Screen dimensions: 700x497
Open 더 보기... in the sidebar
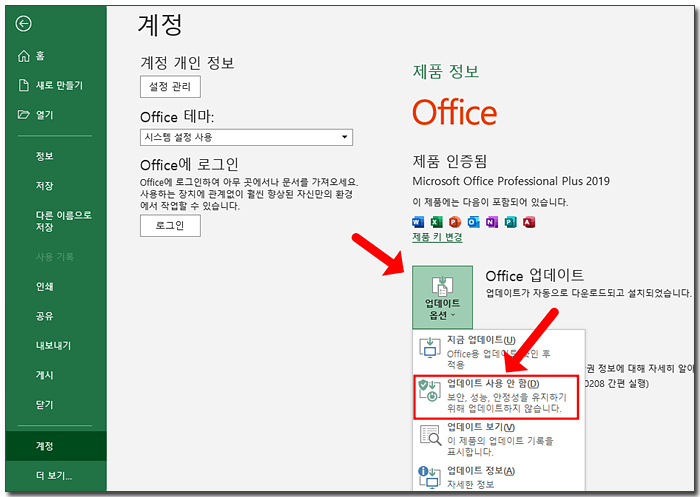coord(56,476)
